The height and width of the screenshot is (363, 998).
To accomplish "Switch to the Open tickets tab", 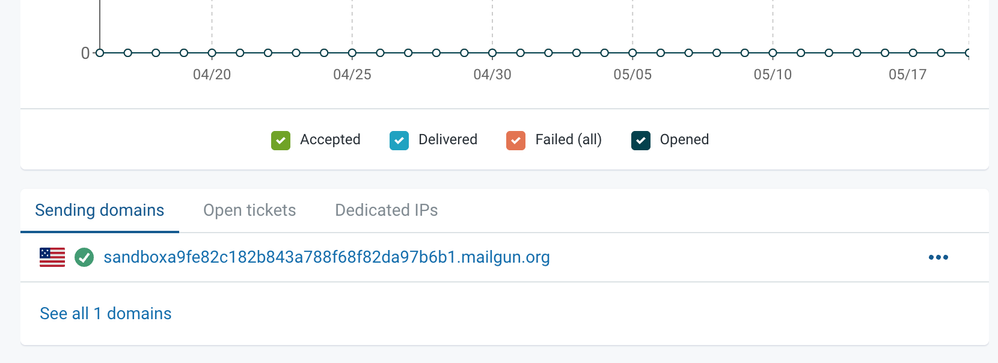I will pos(250,210).
